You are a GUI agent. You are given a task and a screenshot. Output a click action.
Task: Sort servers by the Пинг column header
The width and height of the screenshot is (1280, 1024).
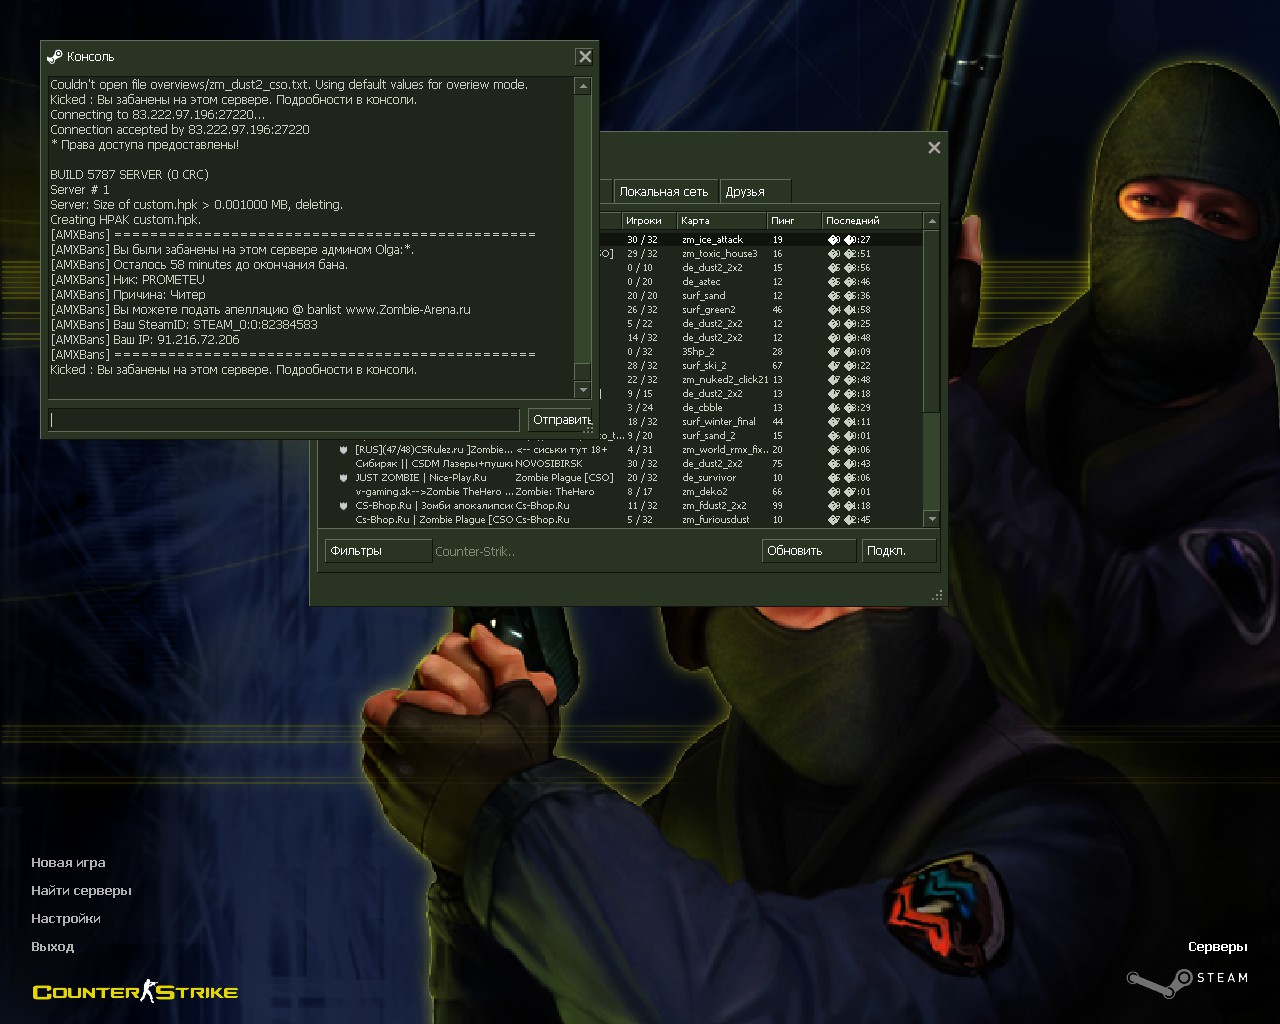[795, 221]
